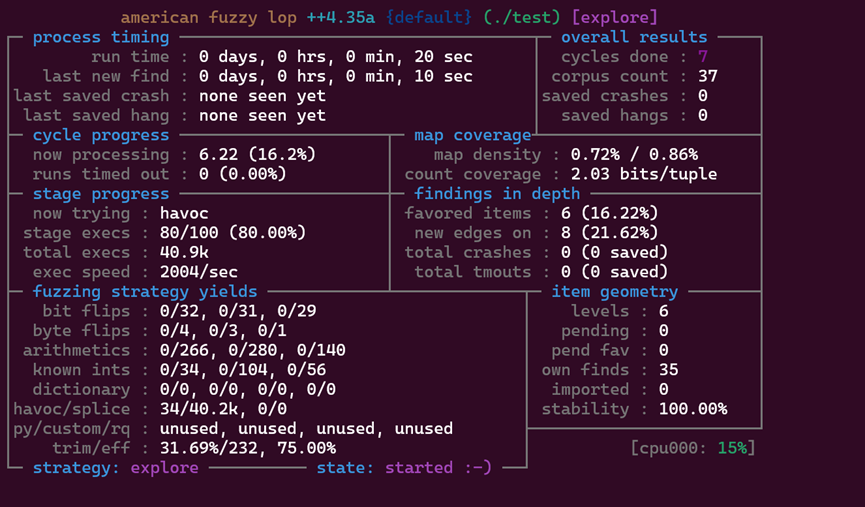
Task: Click the run time value '0 min, 20 sec'
Action: tap(409, 57)
